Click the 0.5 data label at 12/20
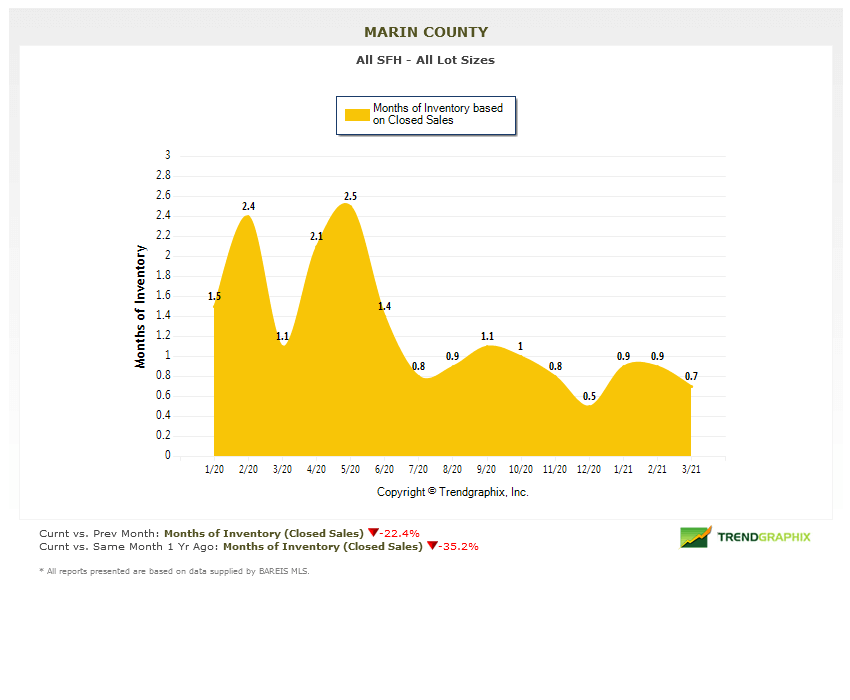The image size is (850, 700). click(589, 396)
